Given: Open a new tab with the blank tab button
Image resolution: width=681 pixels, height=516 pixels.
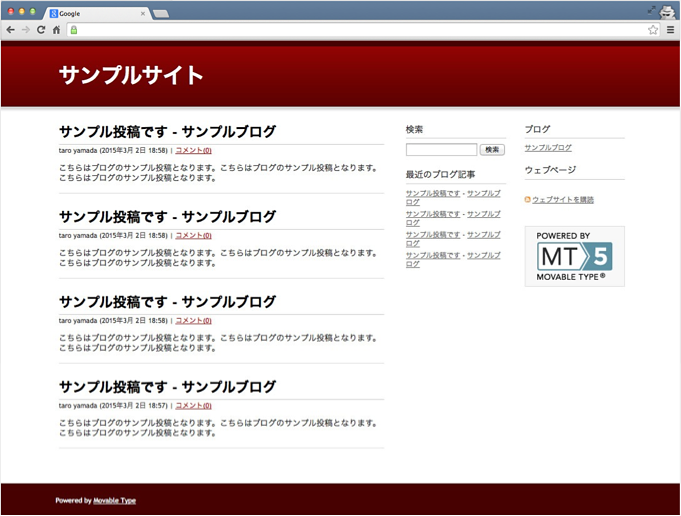Looking at the screenshot, I should tap(161, 14).
